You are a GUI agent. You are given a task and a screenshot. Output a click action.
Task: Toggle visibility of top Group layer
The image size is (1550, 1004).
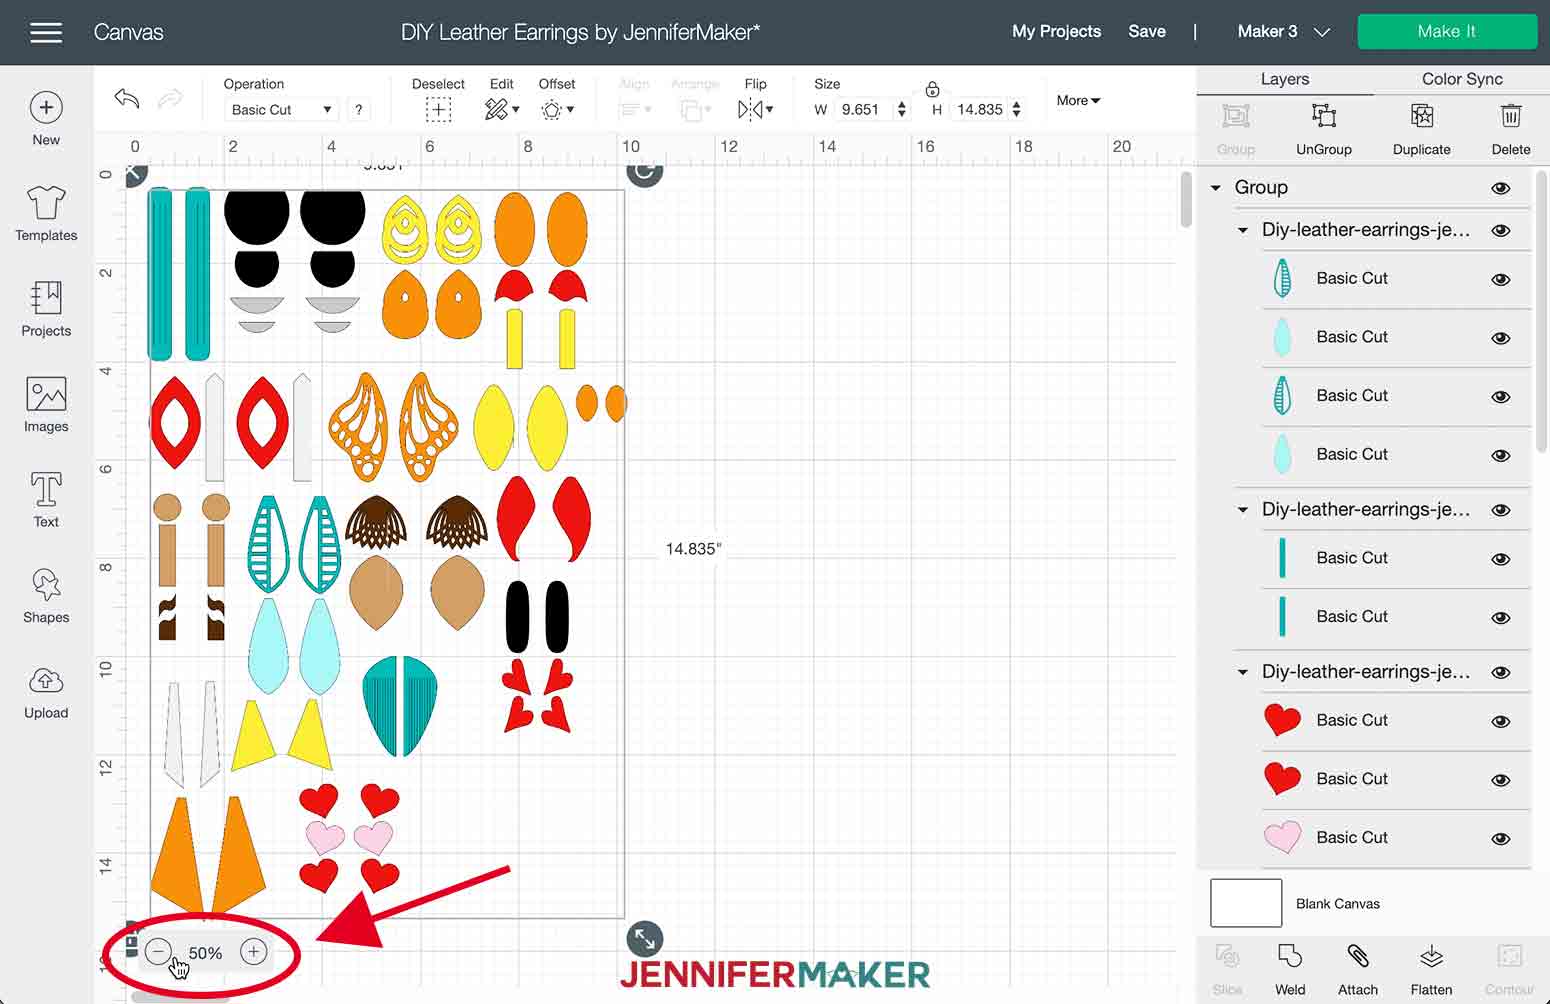(1501, 188)
